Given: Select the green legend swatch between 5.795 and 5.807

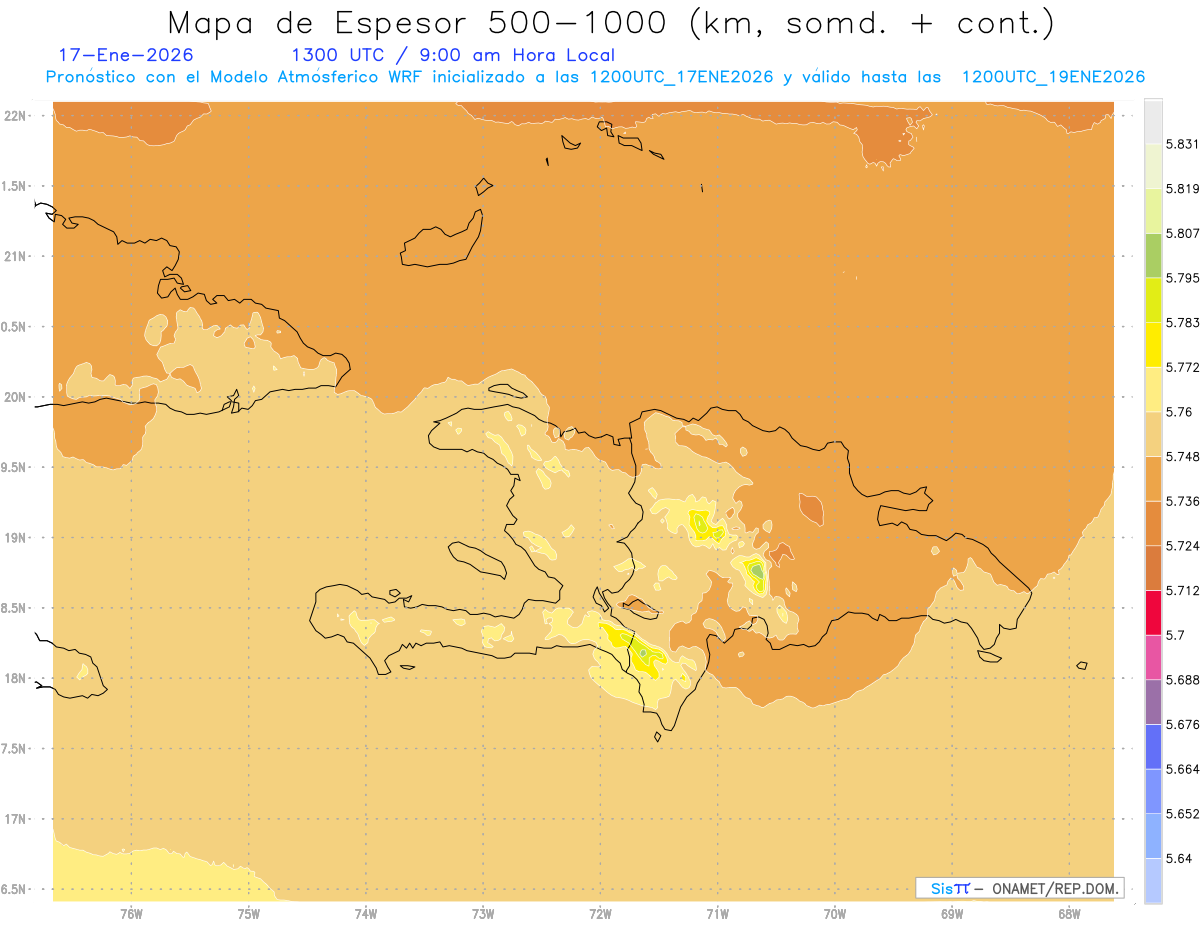Looking at the screenshot, I should 1153,255.
